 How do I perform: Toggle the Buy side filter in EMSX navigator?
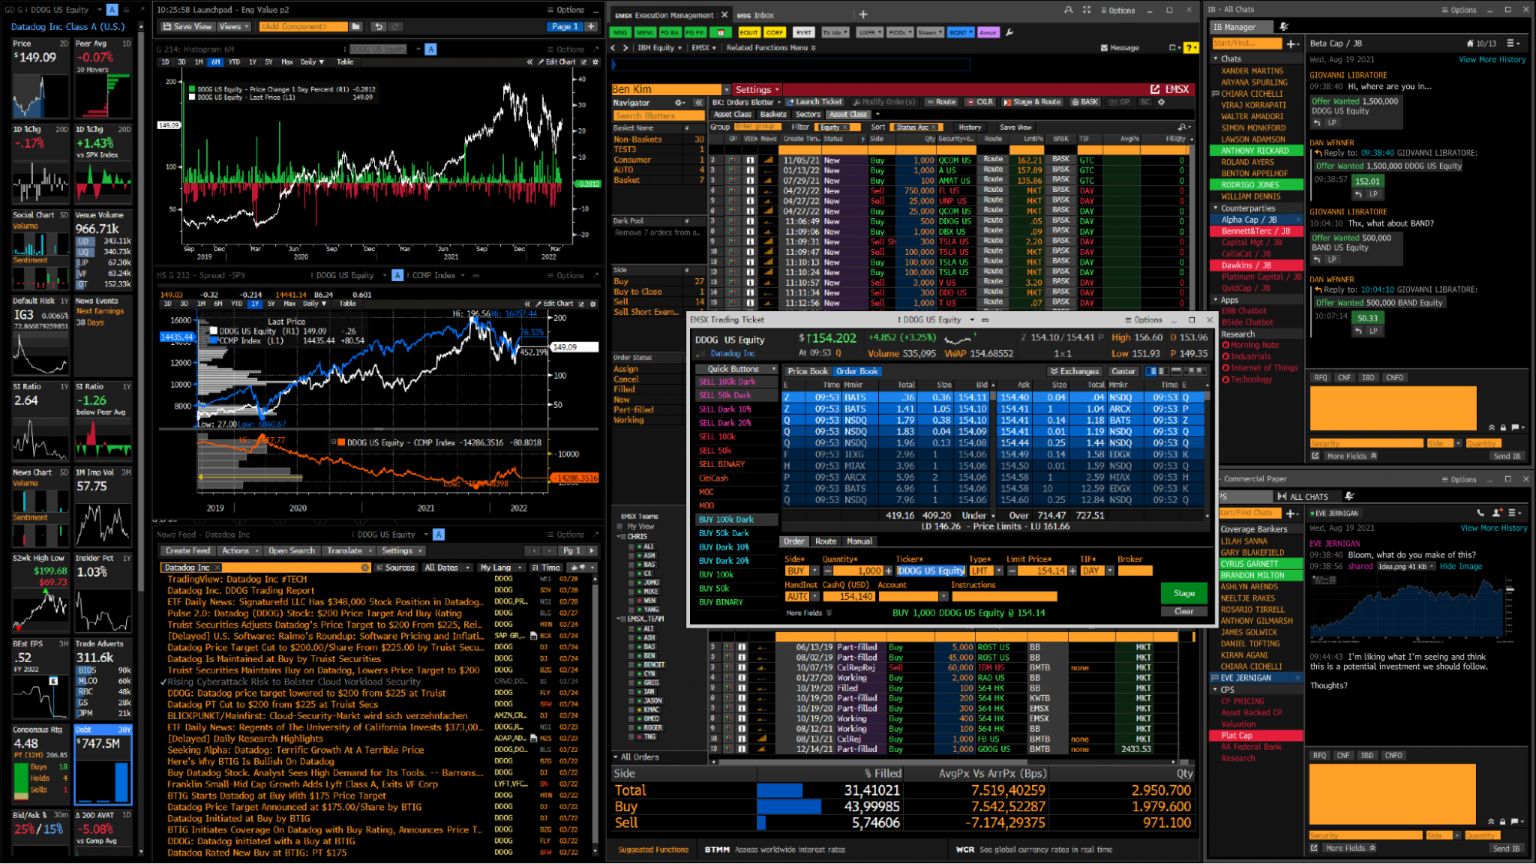(620, 281)
